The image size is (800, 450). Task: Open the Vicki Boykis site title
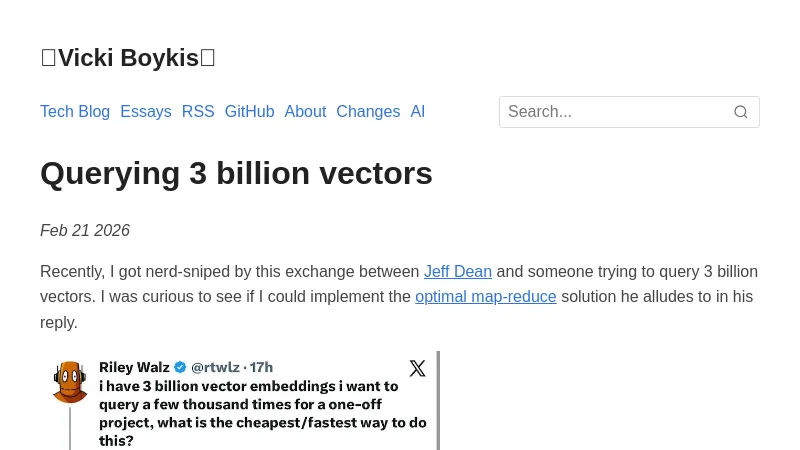point(128,58)
